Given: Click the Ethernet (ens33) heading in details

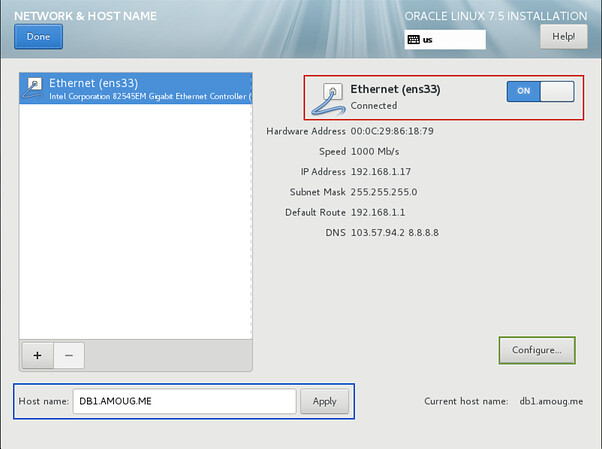Looking at the screenshot, I should (x=395, y=89).
